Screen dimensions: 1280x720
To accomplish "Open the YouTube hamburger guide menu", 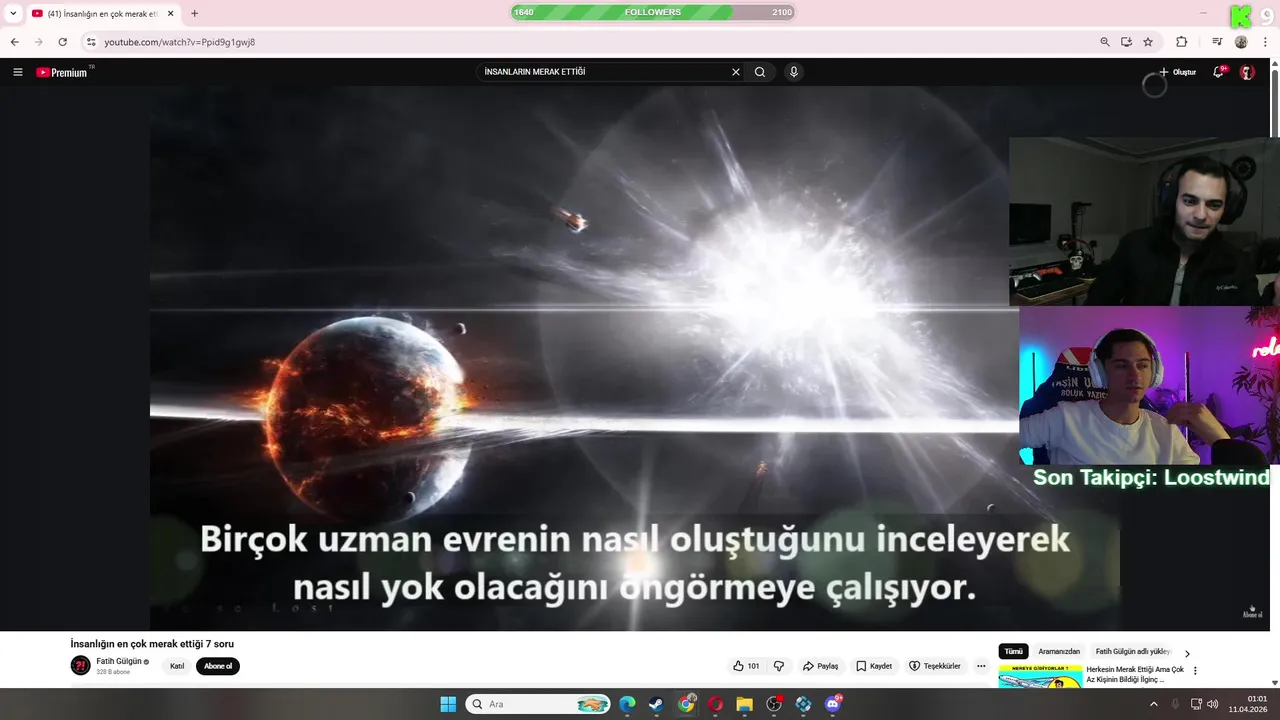I will coord(17,72).
